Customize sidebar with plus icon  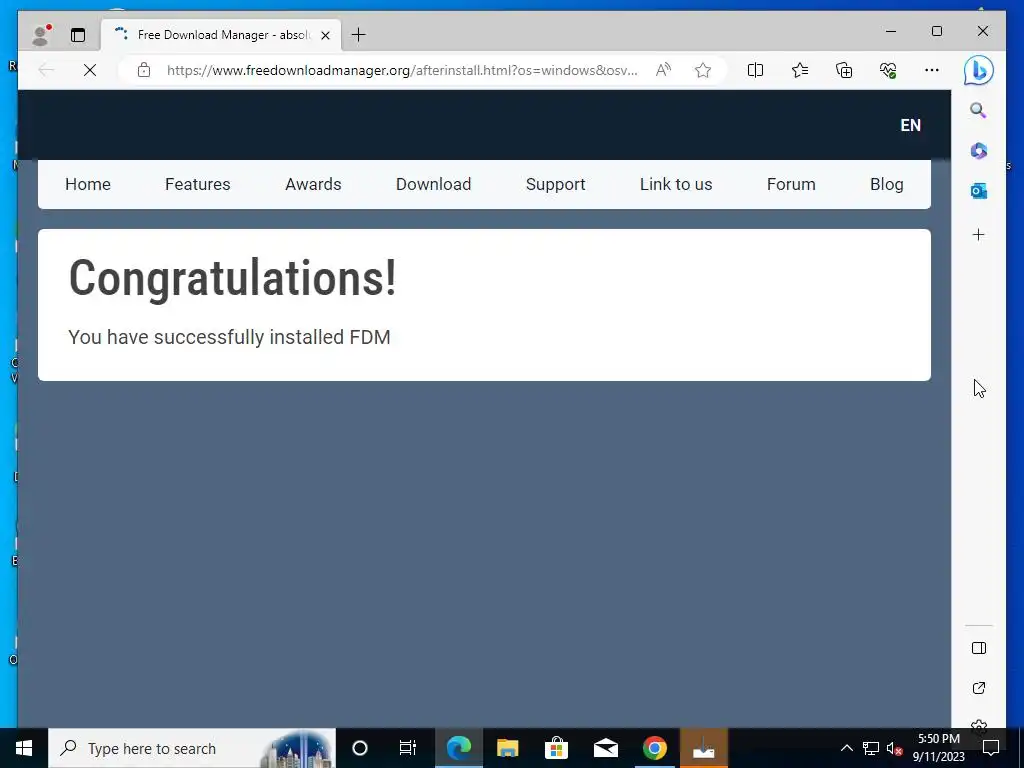point(978,234)
